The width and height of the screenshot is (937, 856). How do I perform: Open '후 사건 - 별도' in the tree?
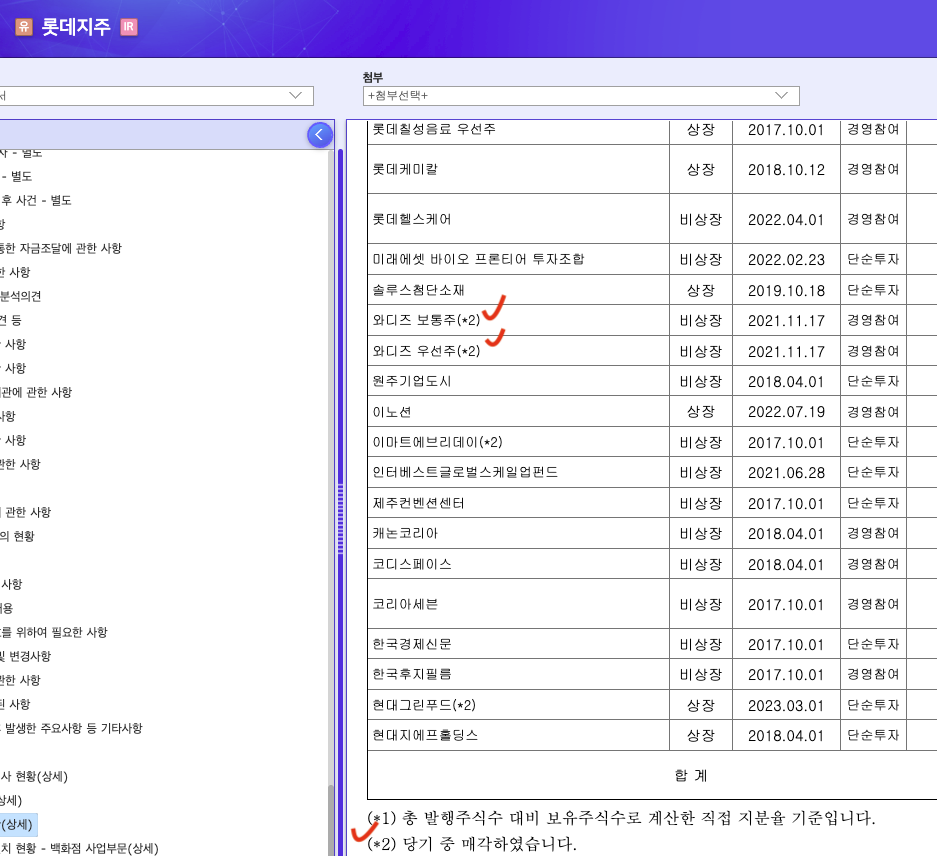pos(36,200)
